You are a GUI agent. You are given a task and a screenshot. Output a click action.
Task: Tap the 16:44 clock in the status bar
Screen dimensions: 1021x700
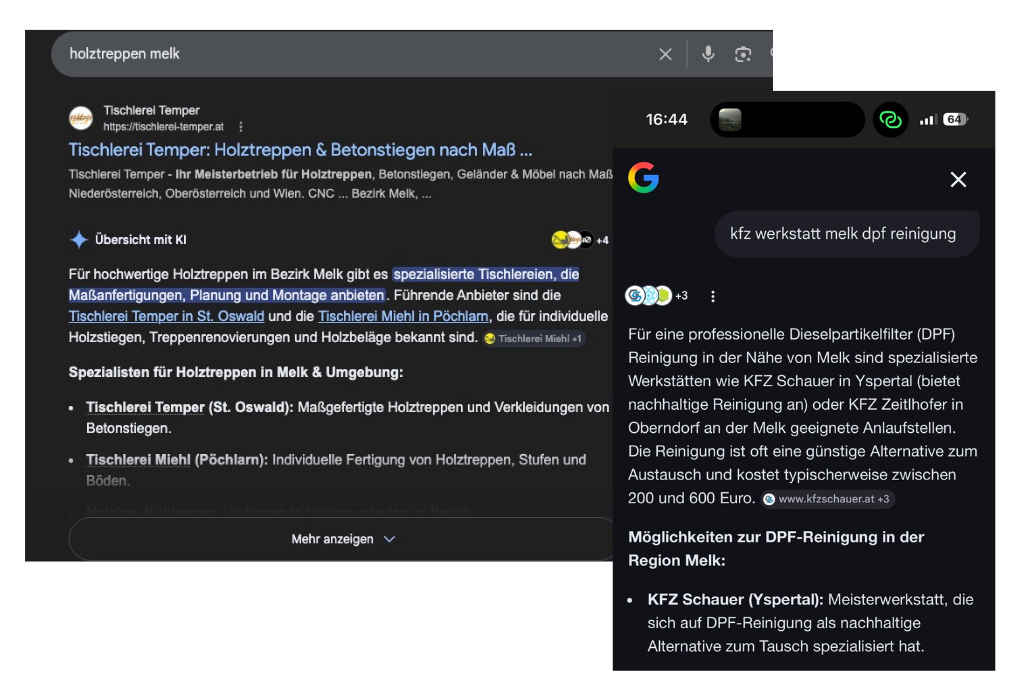coord(666,120)
